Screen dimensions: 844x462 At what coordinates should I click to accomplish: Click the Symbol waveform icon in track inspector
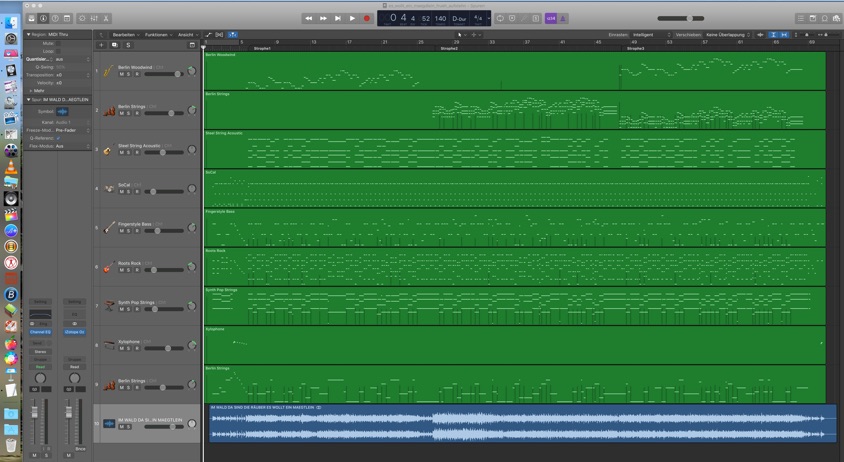[62, 111]
